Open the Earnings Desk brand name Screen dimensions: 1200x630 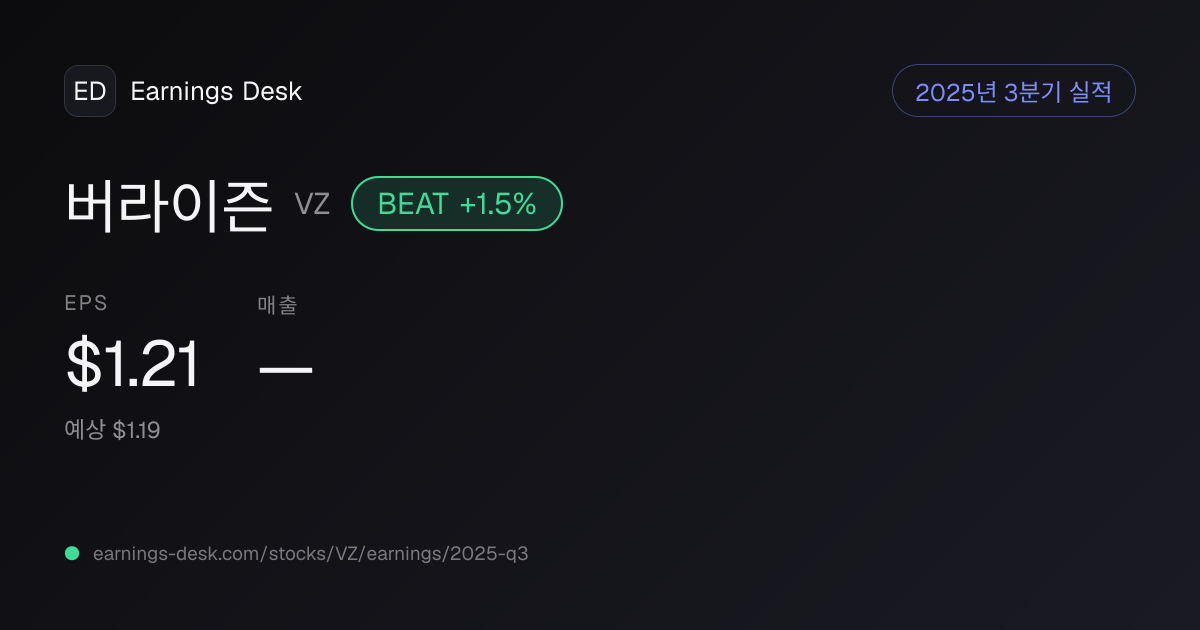click(216, 92)
